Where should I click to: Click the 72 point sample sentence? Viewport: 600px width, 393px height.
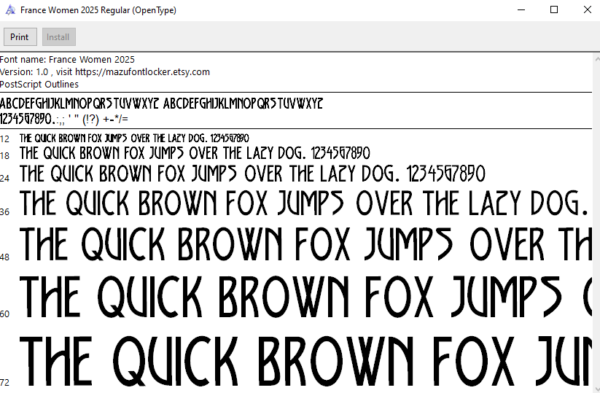[305, 361]
